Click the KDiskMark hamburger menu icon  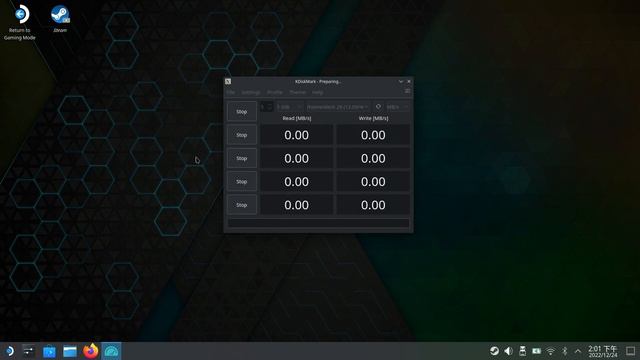[x=407, y=91]
